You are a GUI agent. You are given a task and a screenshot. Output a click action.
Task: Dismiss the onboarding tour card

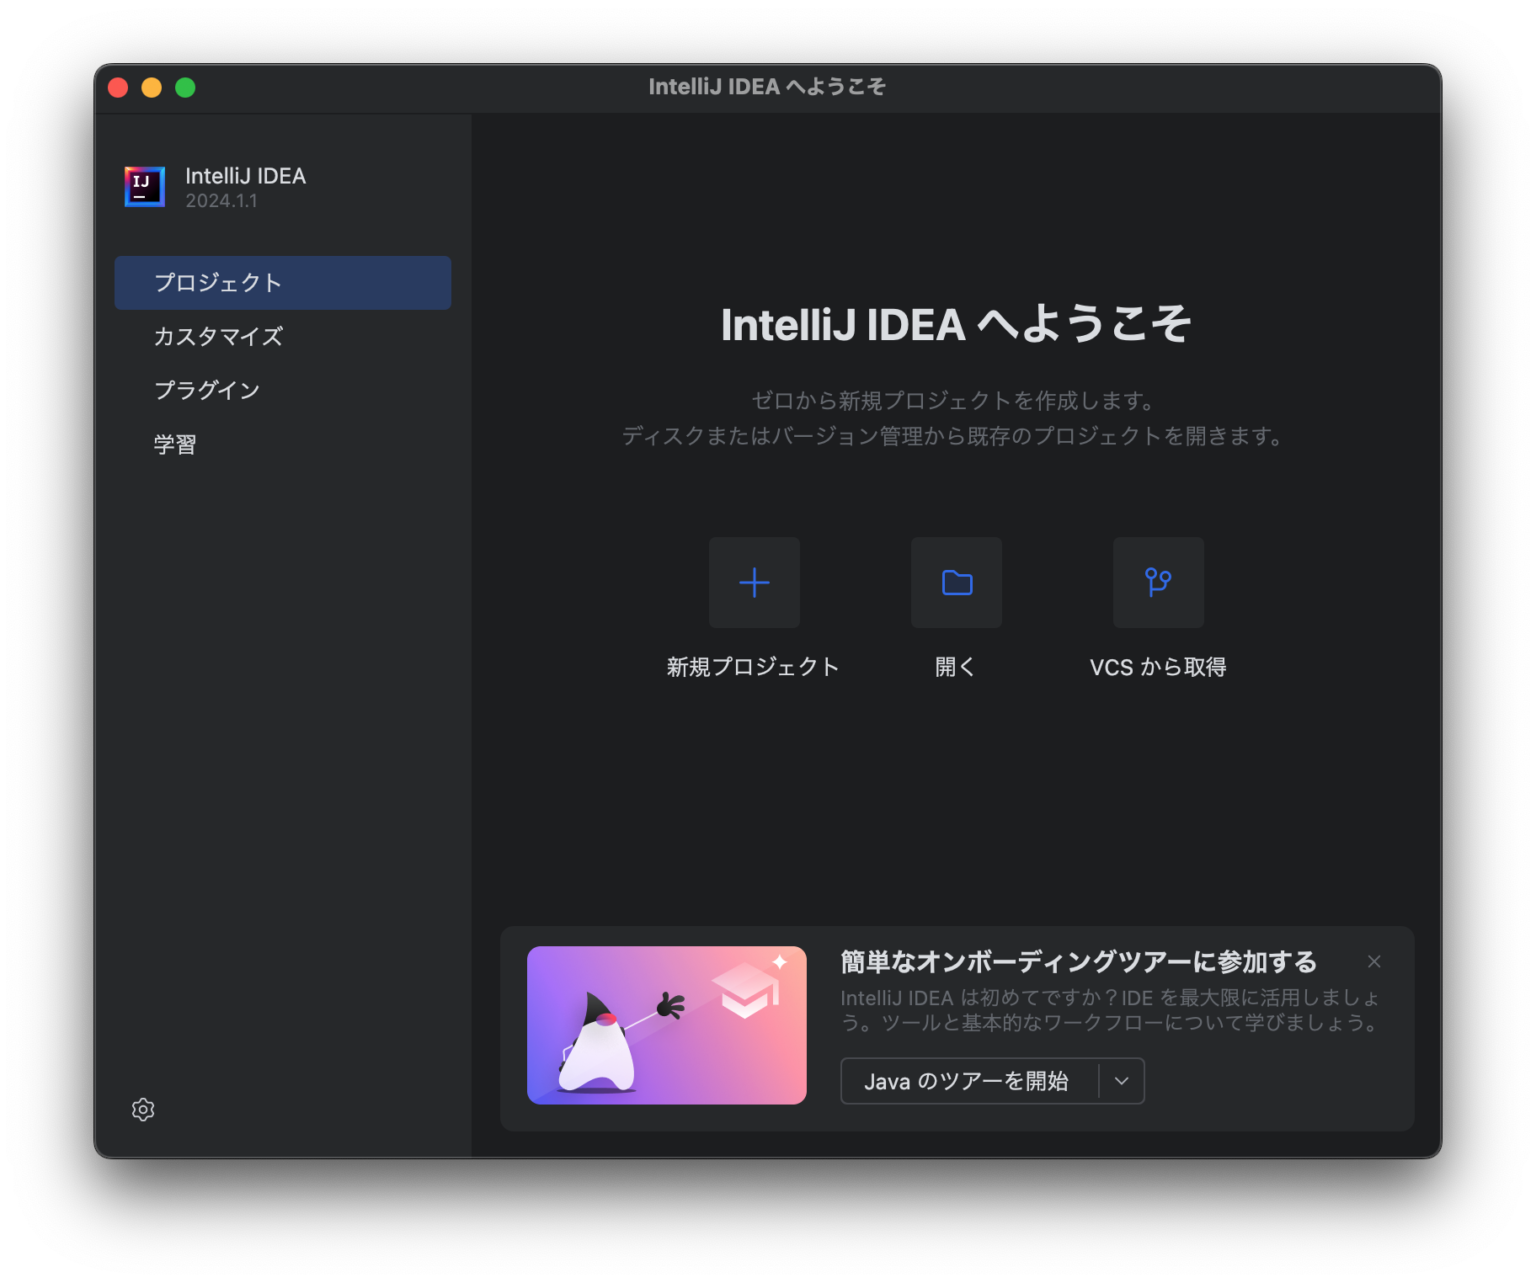click(x=1374, y=961)
